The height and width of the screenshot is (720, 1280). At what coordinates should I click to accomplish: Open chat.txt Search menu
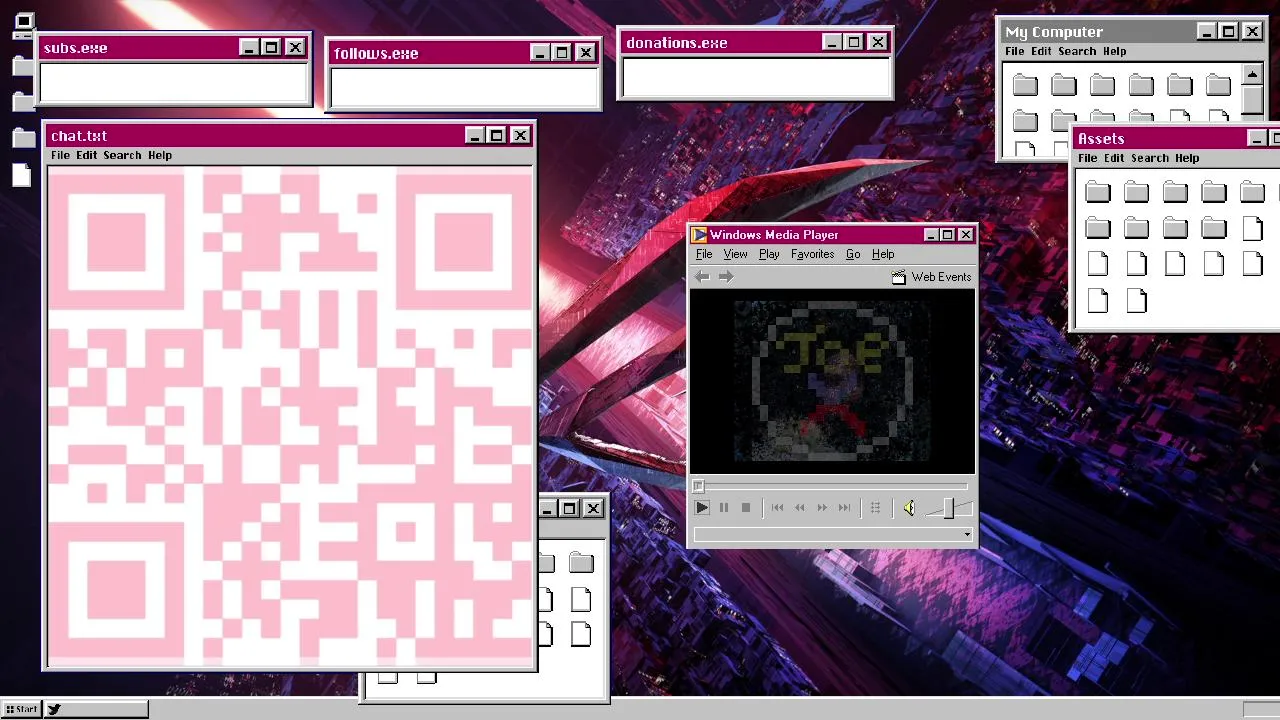[122, 155]
